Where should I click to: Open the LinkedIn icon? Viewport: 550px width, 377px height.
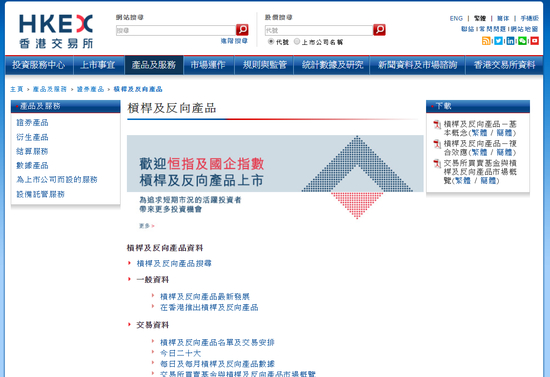(510, 41)
